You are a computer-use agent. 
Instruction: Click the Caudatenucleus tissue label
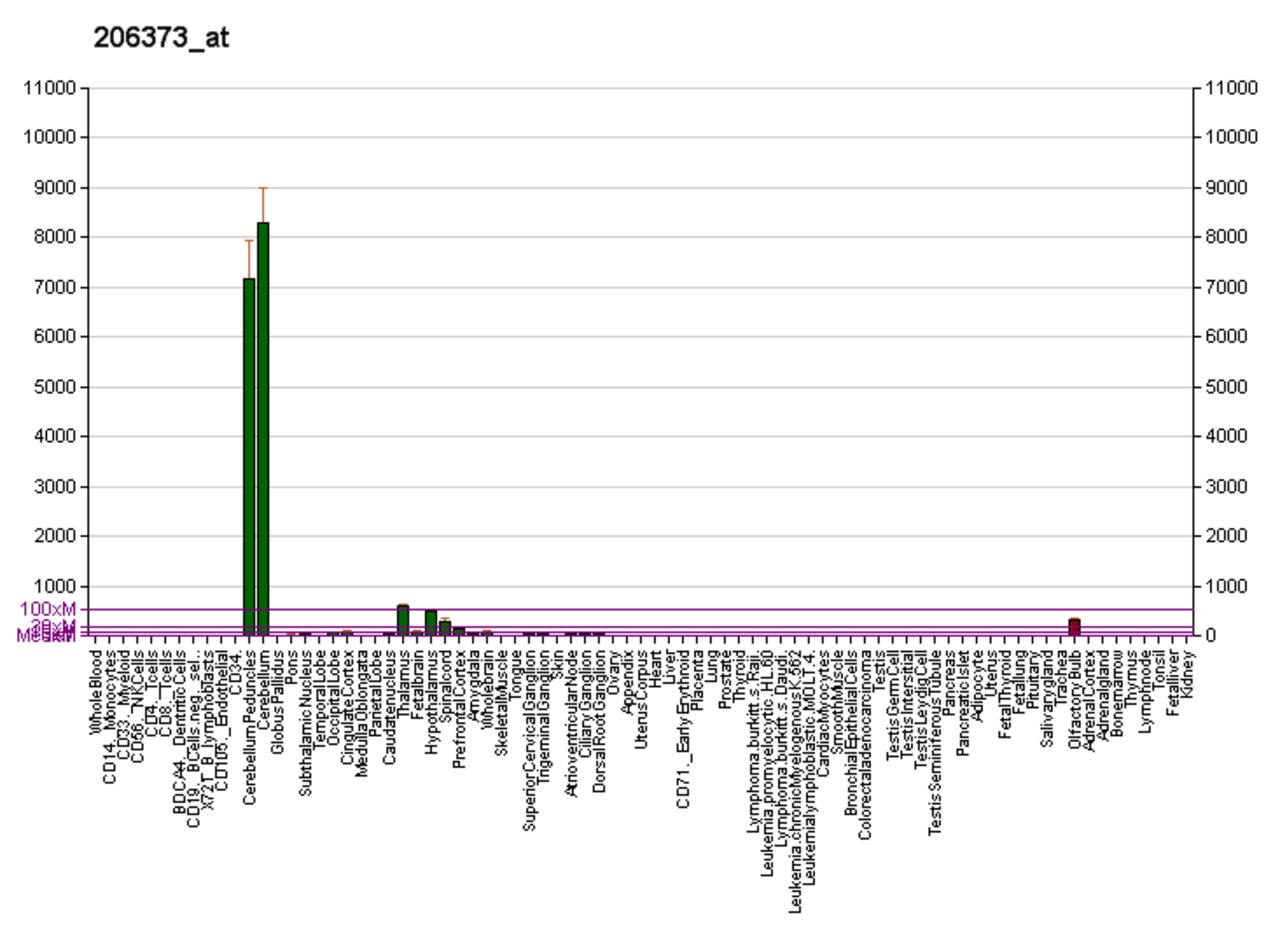point(389,704)
